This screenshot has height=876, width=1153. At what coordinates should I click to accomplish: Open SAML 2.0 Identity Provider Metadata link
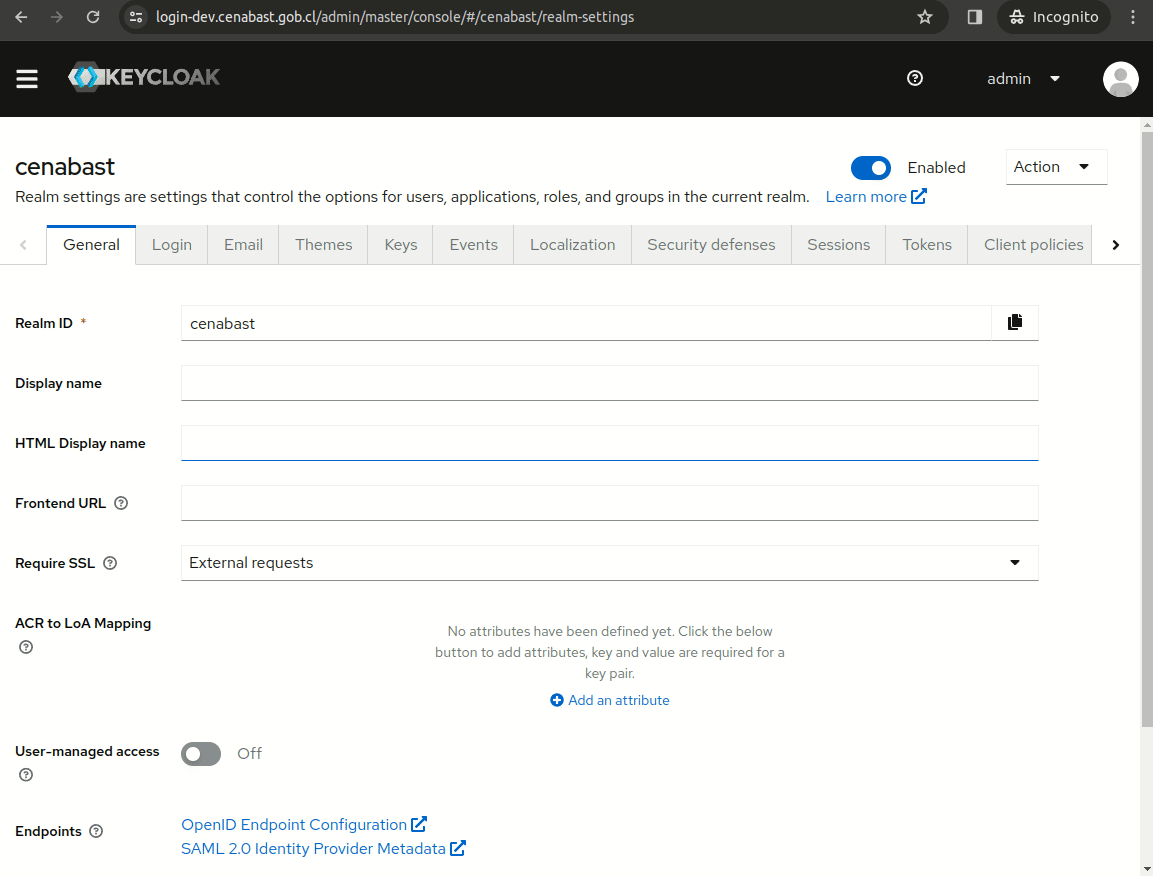313,849
